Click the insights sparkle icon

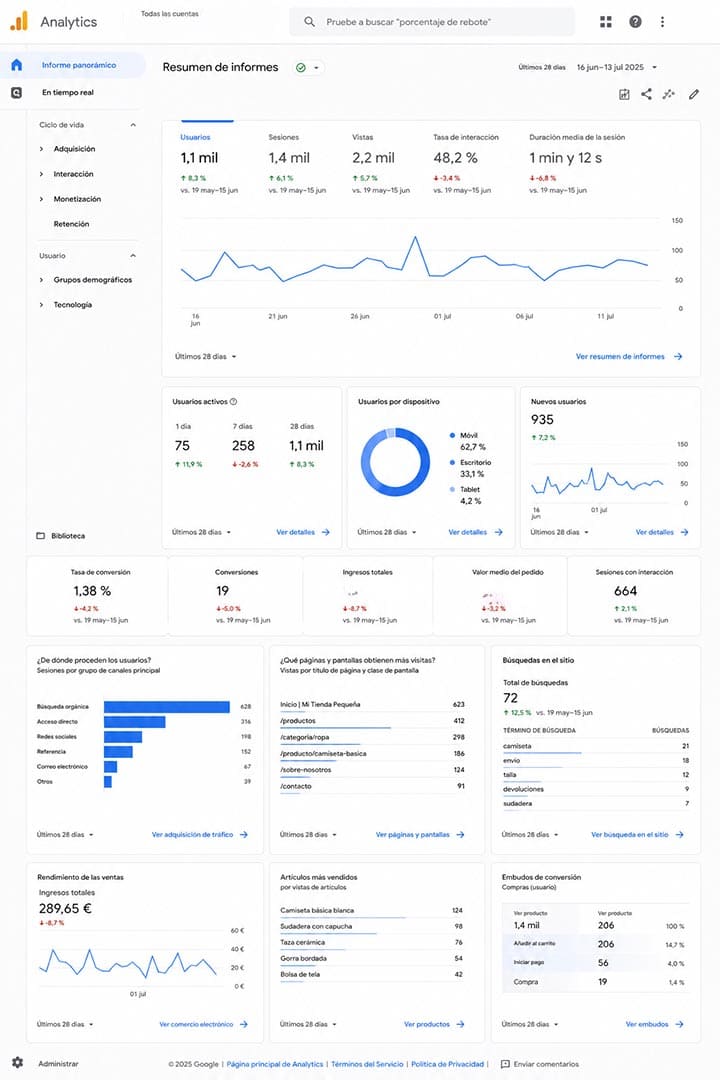pyautogui.click(x=668, y=94)
